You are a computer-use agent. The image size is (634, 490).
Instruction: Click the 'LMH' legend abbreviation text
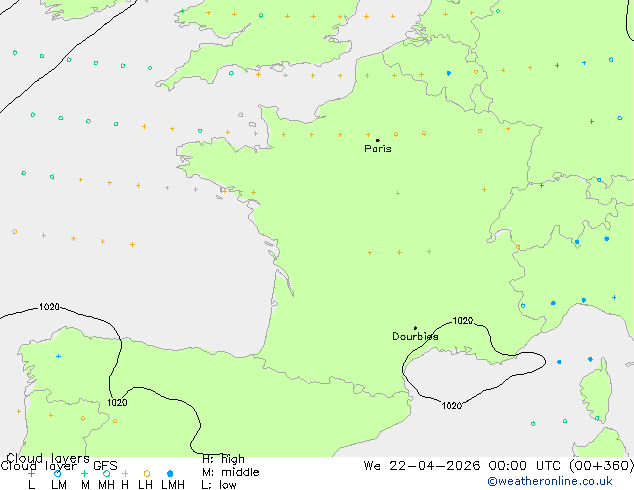click(x=173, y=484)
